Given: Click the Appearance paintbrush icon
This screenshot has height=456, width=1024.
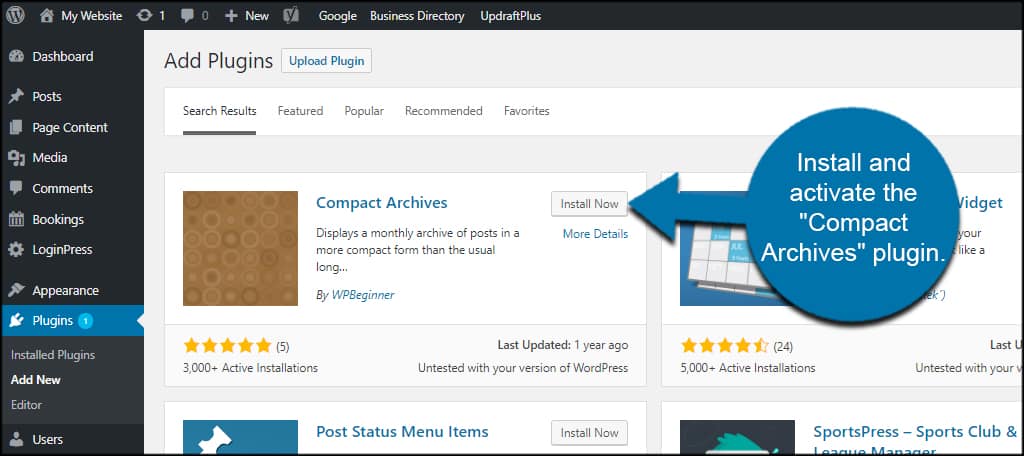Looking at the screenshot, I should [x=16, y=290].
